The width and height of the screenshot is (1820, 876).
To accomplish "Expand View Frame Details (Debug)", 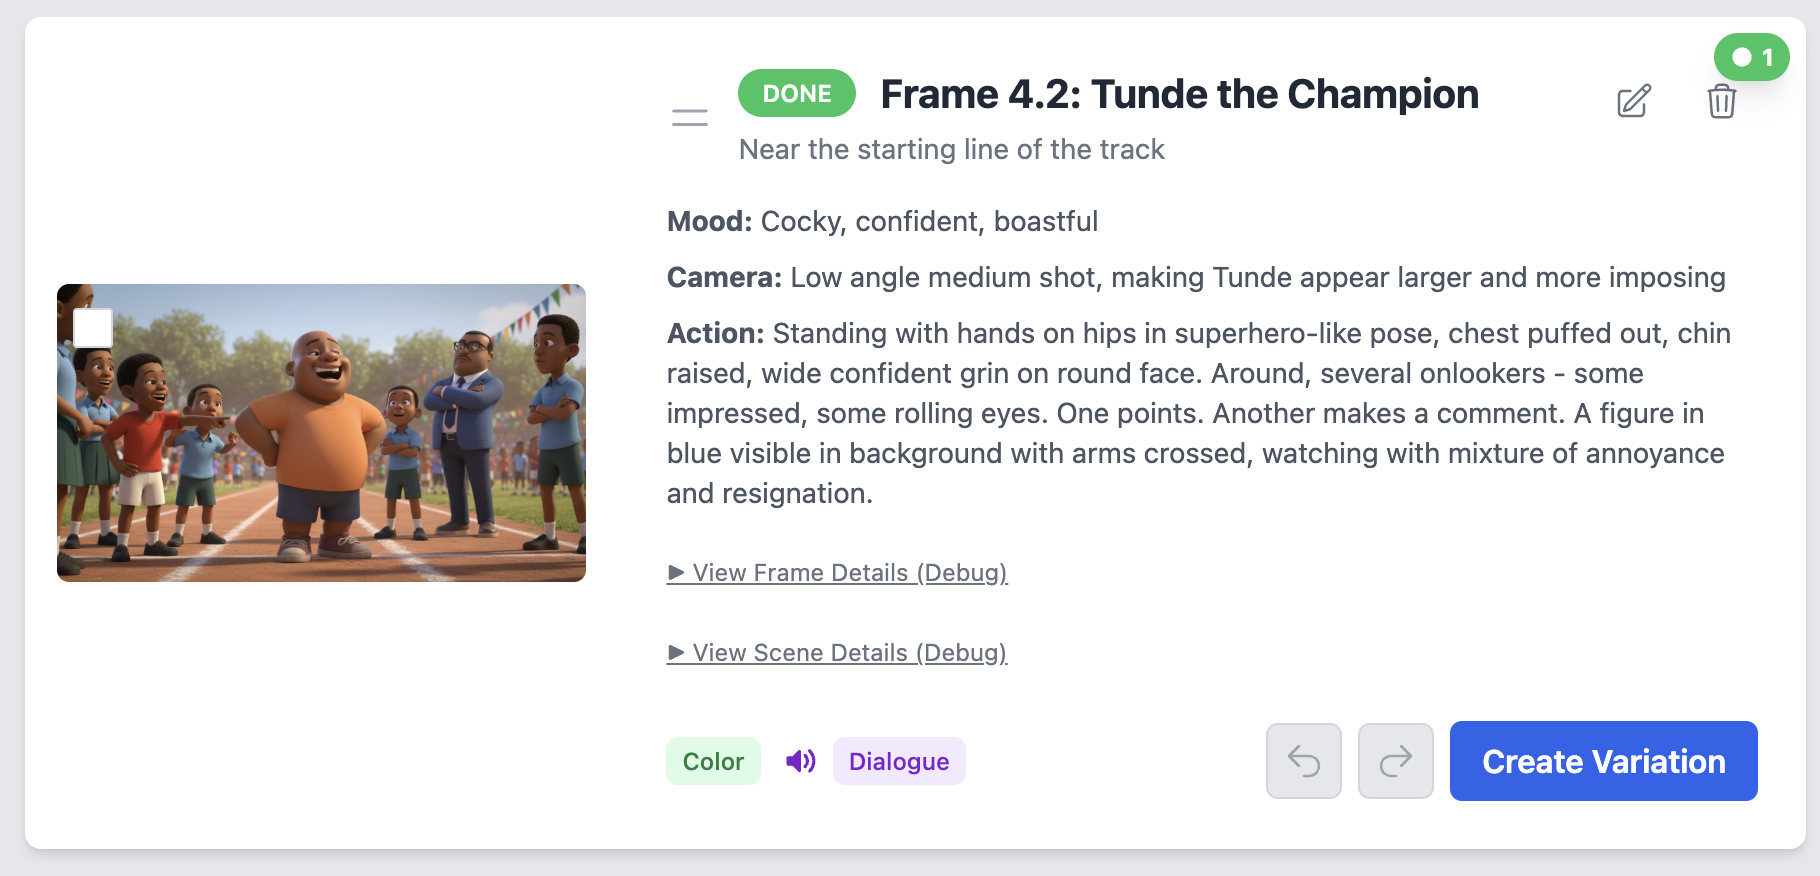I will click(837, 573).
